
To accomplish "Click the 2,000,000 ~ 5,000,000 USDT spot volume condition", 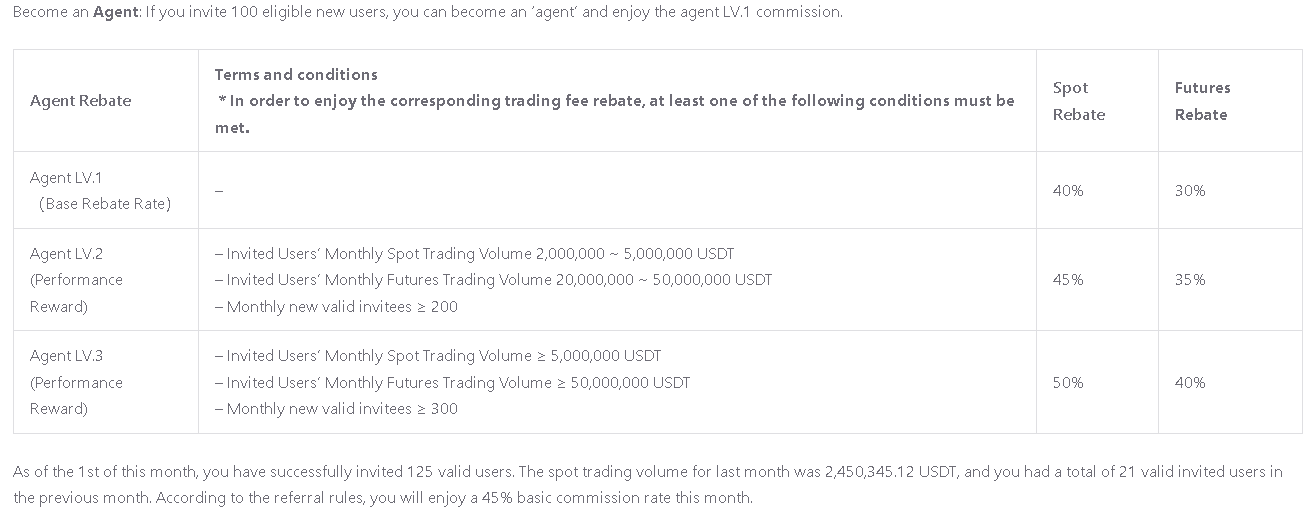I will pos(475,254).
